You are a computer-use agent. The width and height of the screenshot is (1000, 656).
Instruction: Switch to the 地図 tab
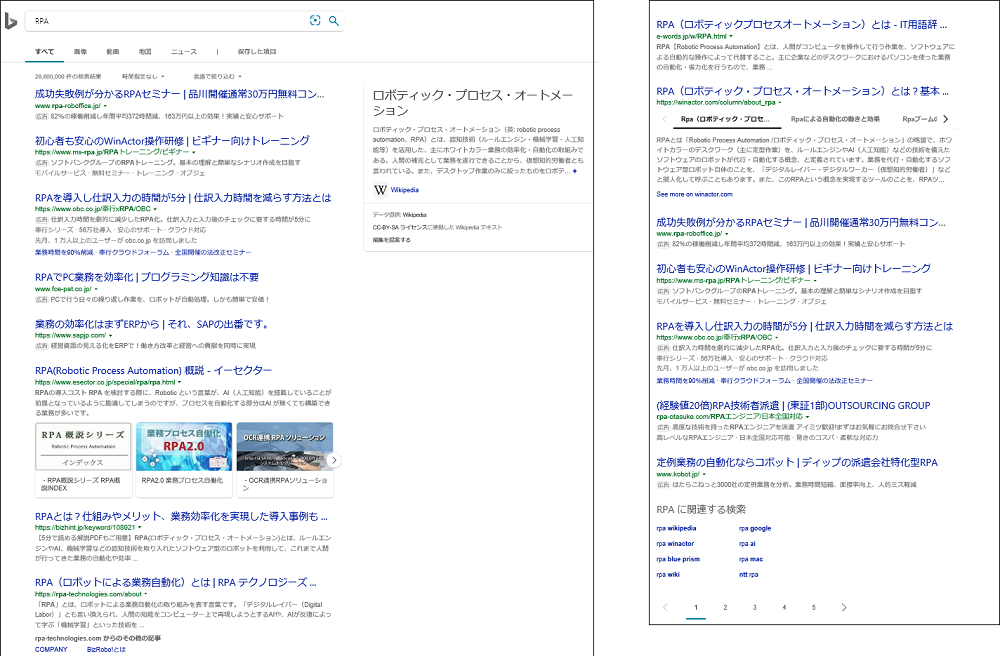pos(145,52)
